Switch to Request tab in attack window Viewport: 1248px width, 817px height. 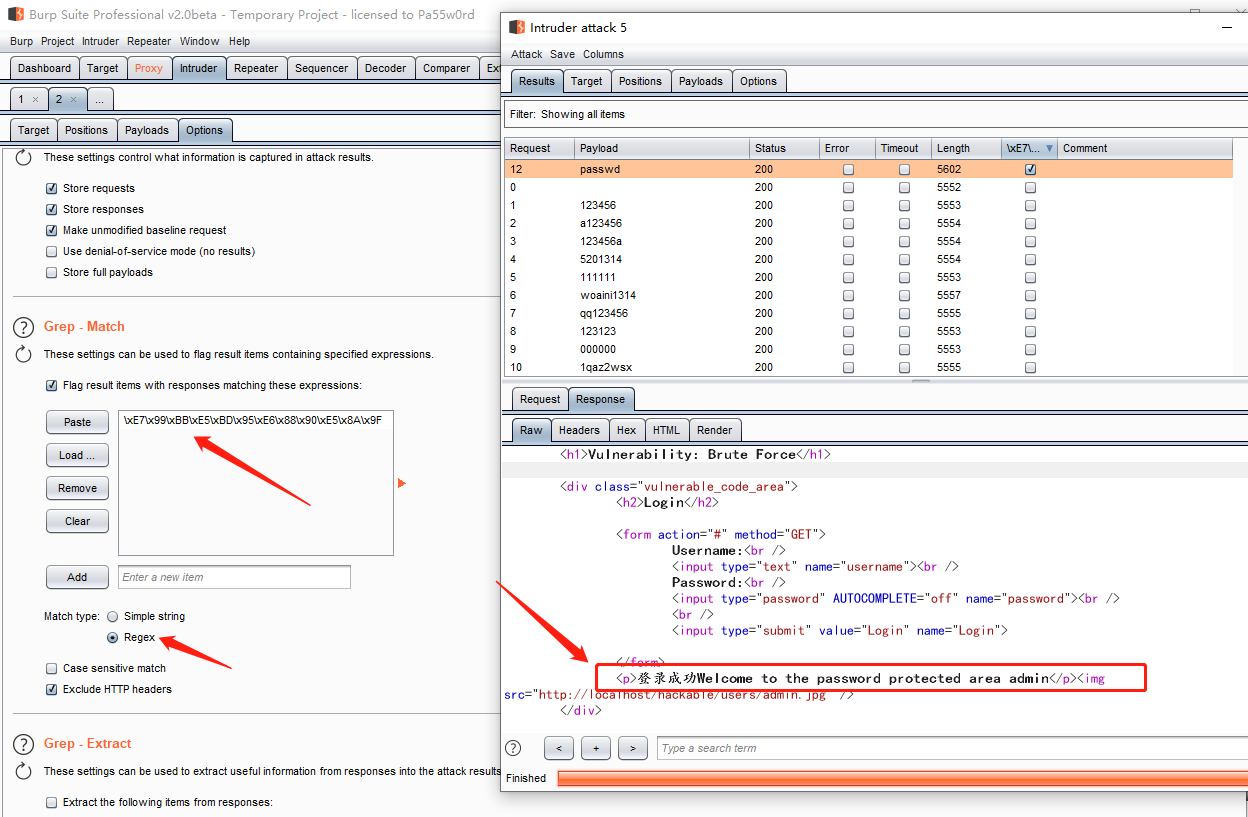pos(540,399)
